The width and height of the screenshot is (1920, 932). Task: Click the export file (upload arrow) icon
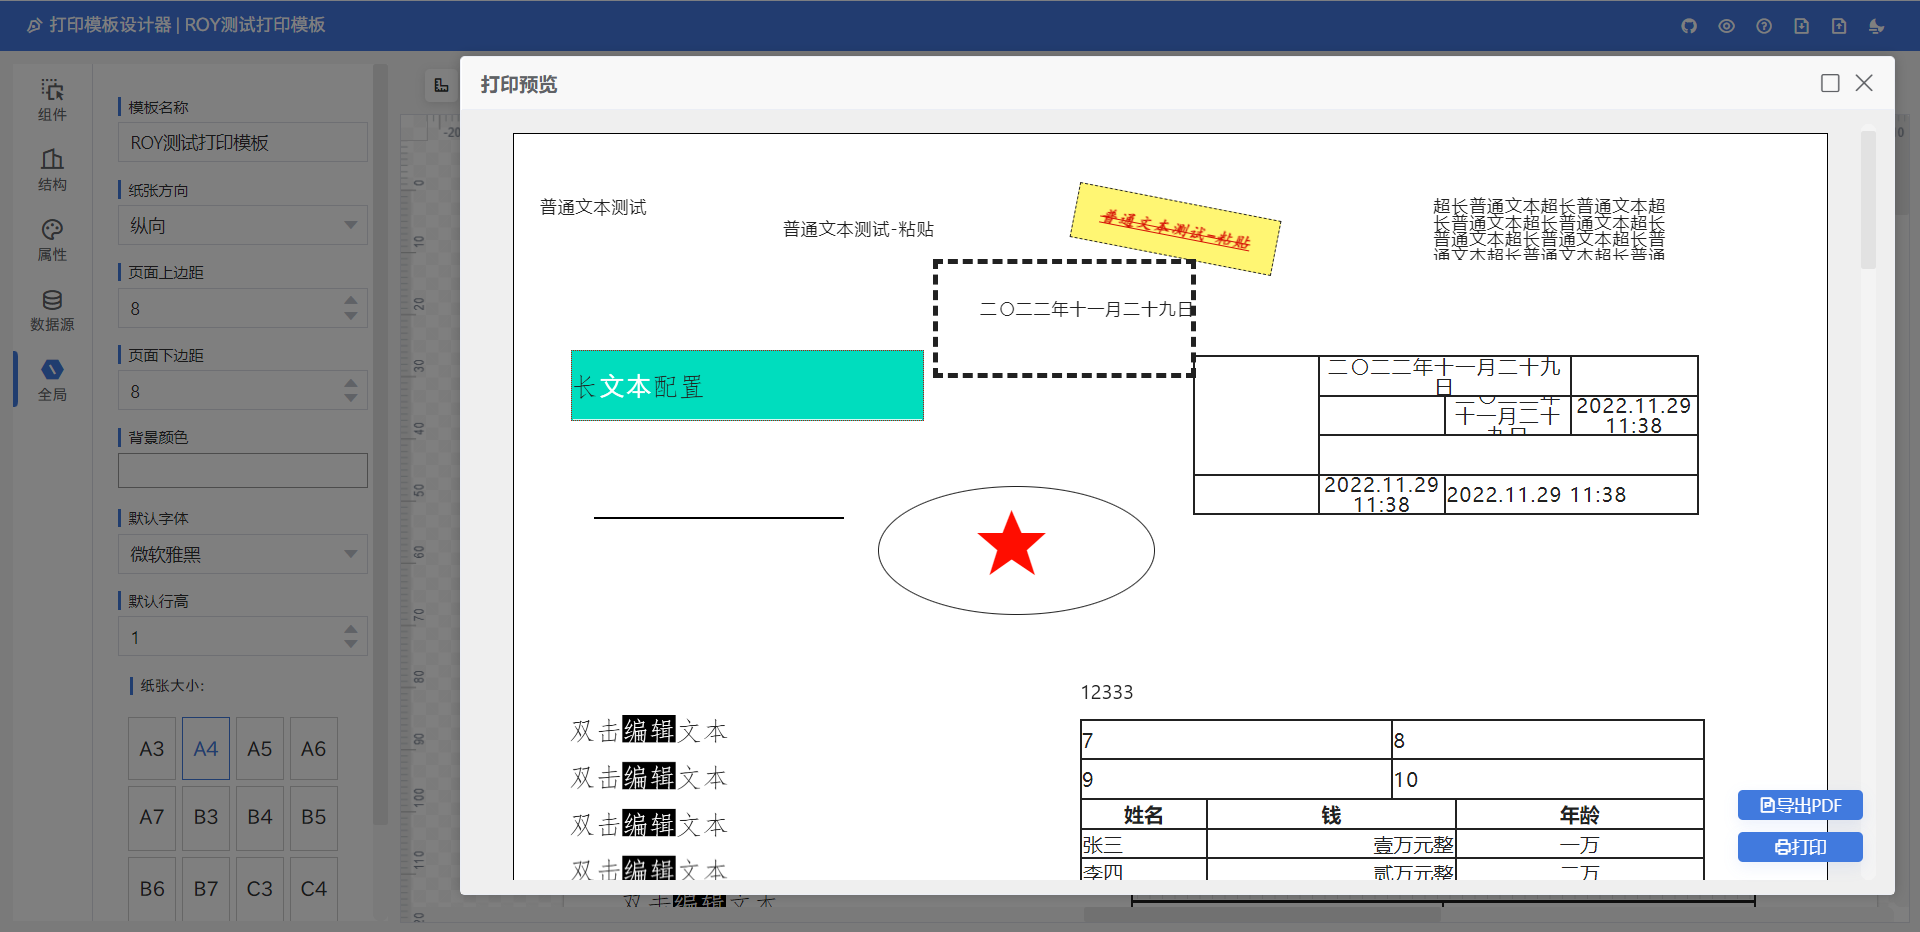[x=1839, y=26]
